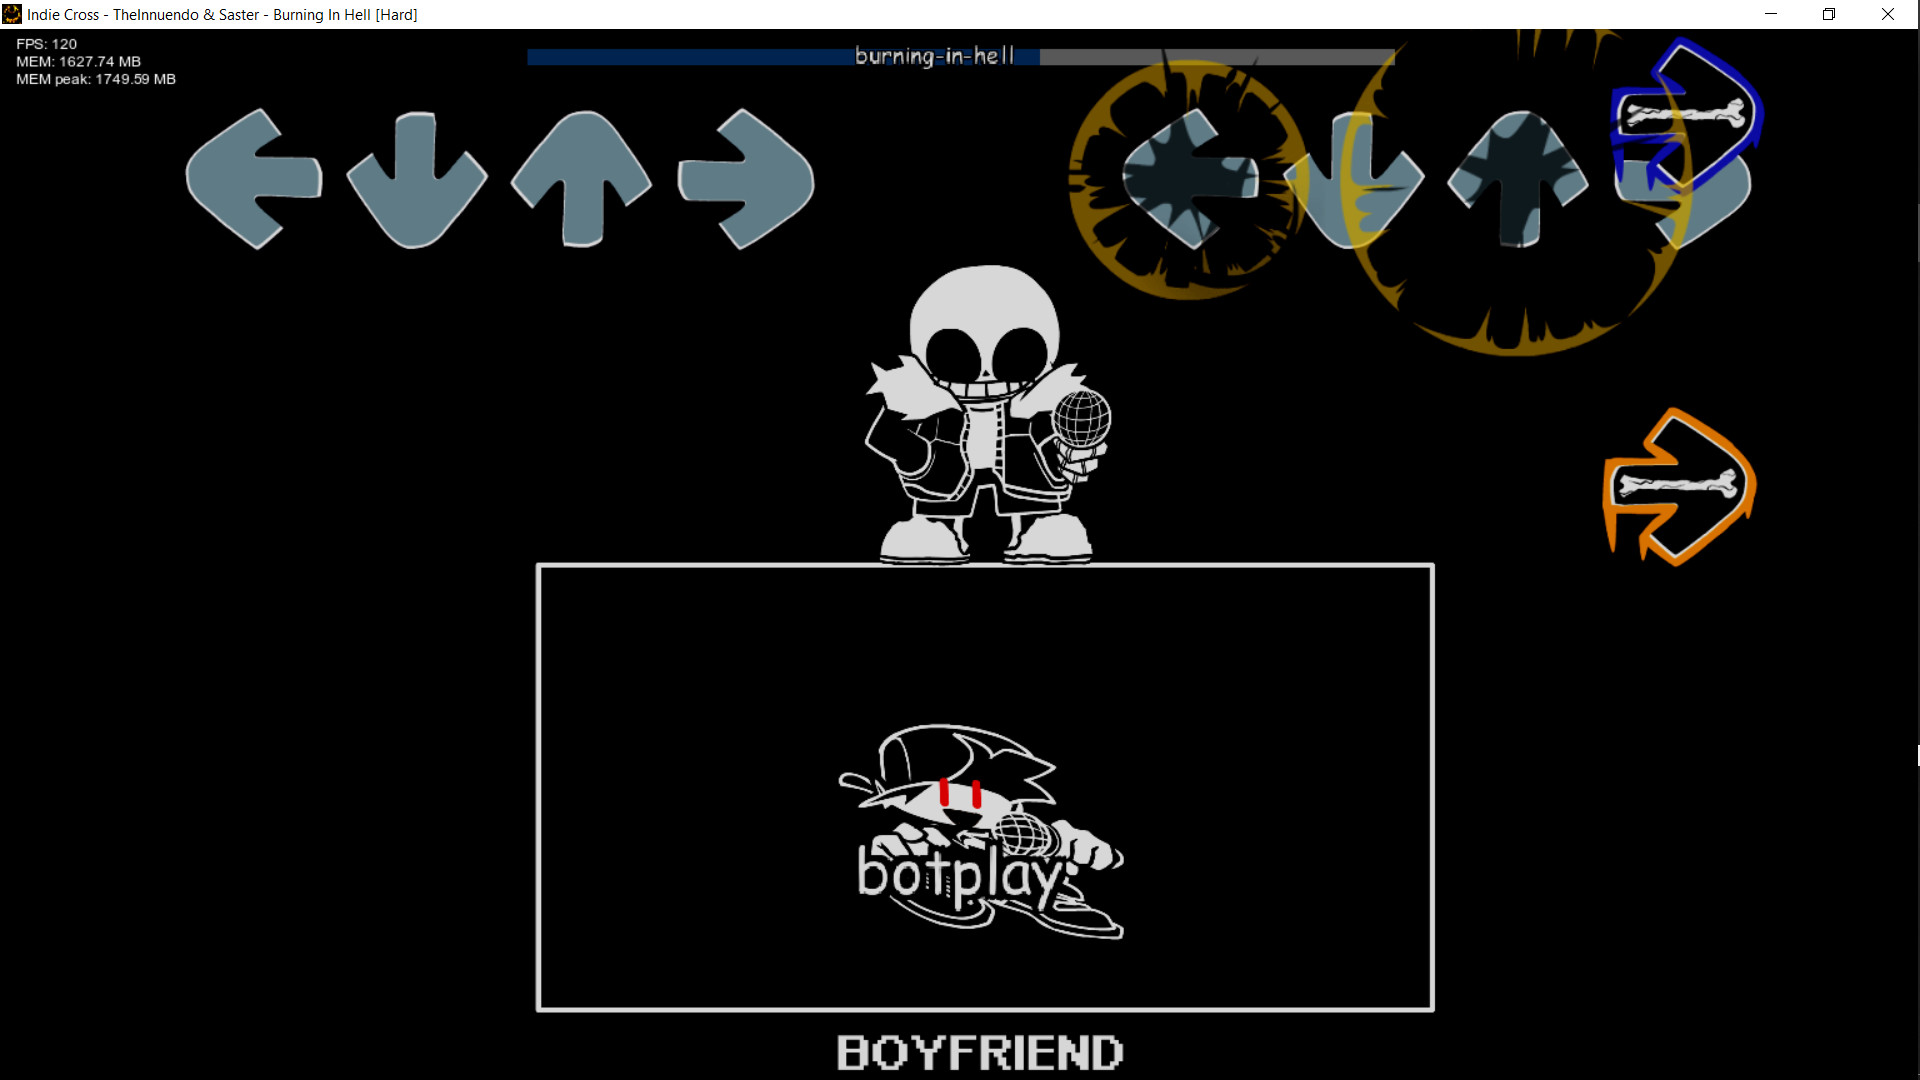Click the FPS: 120 counter
1920x1080 pixels.
46,44
